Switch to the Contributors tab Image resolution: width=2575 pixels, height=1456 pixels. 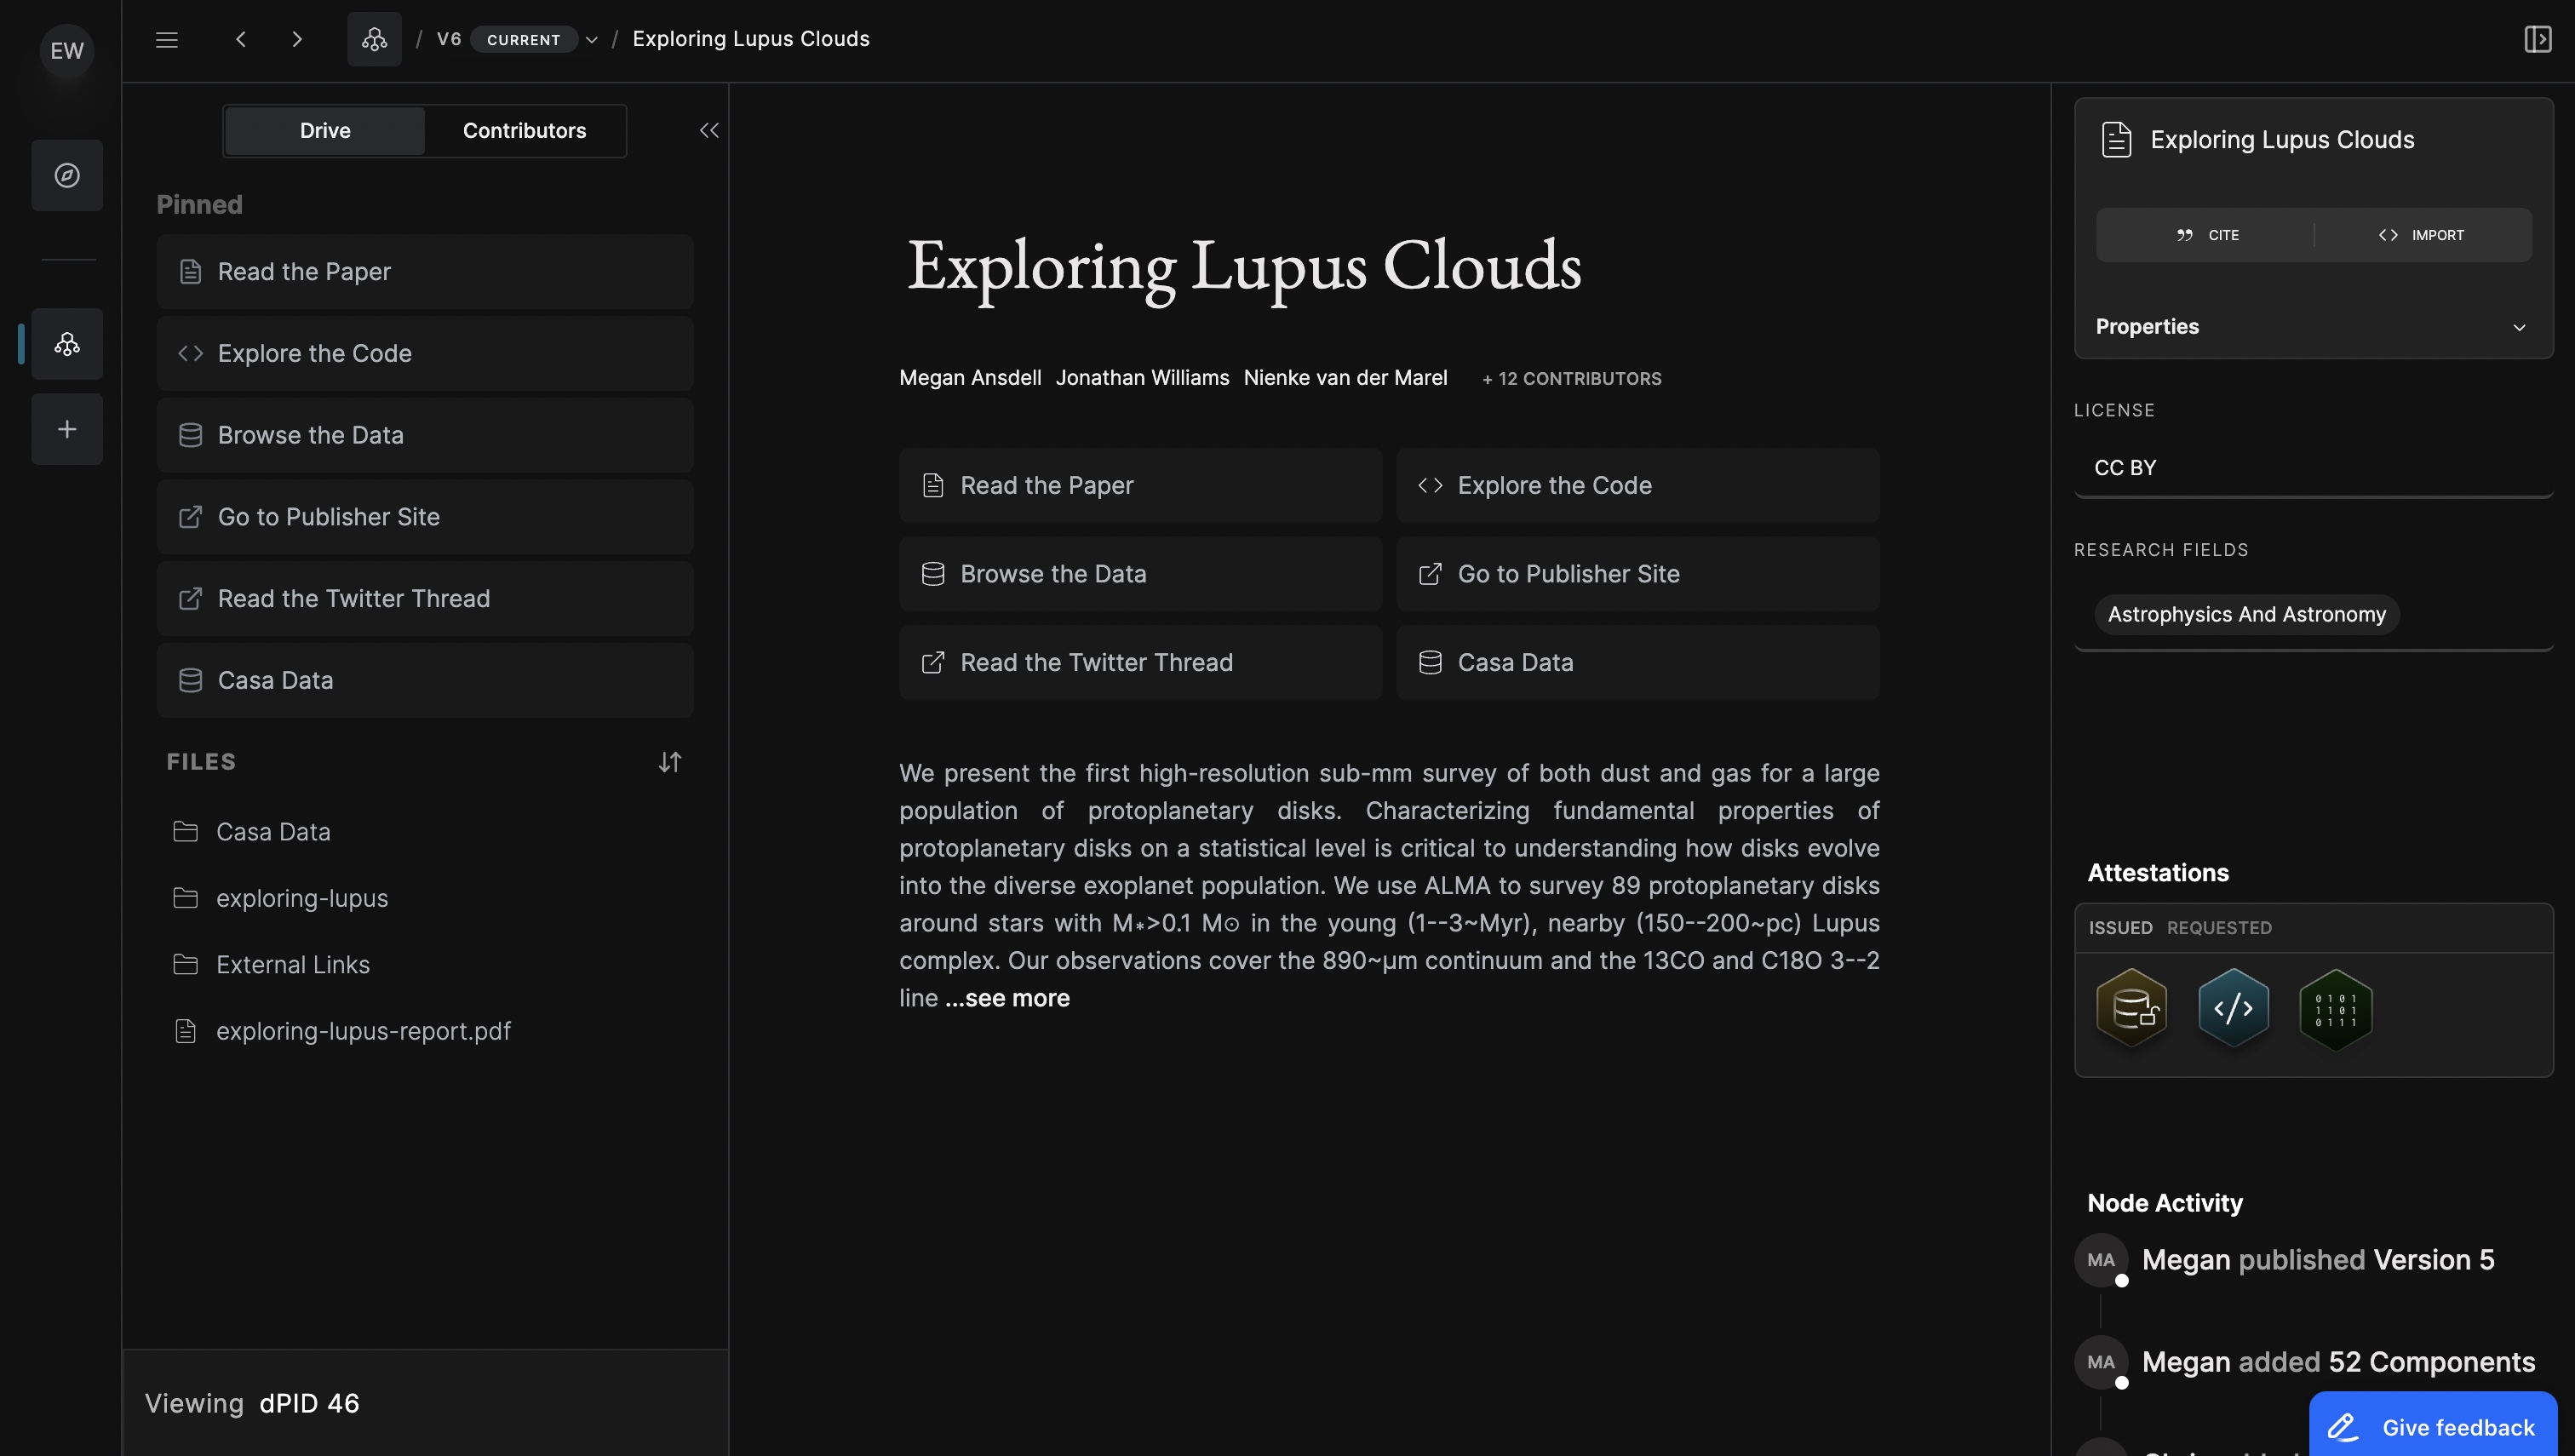(524, 131)
